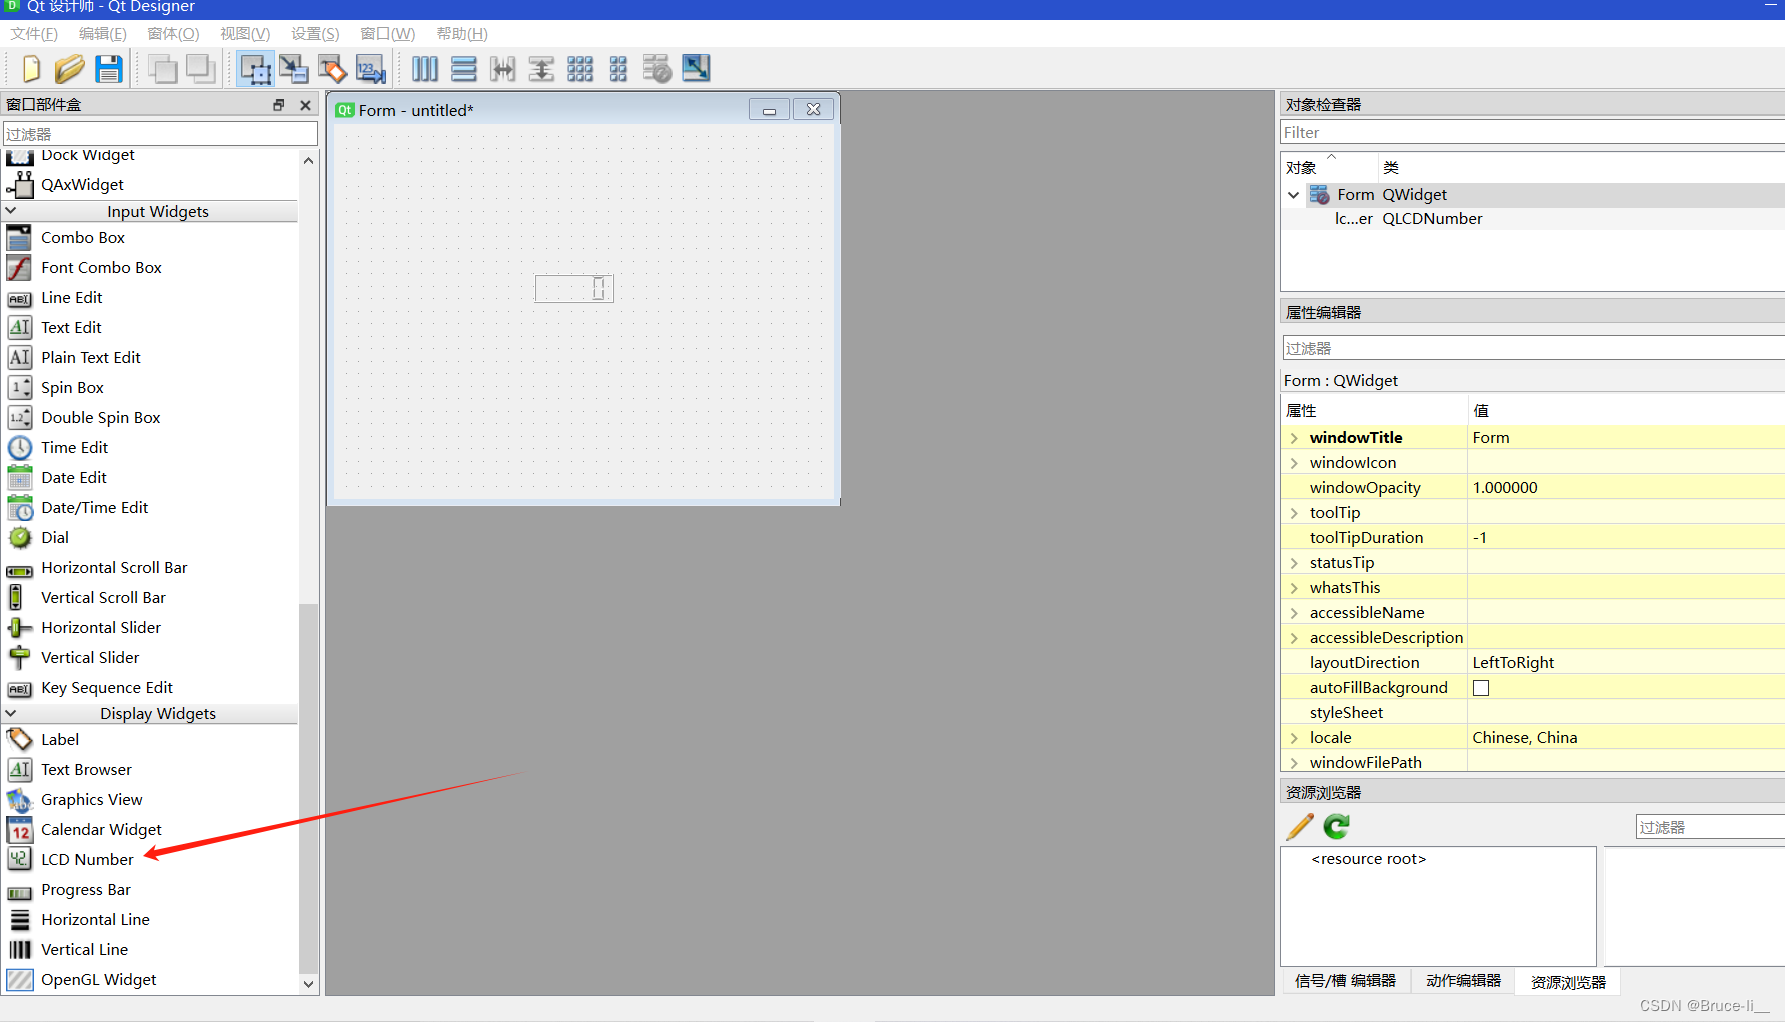Screen dimensions: 1785x1022
Task: Click the Break Layout toolbar icon
Action: click(x=657, y=69)
